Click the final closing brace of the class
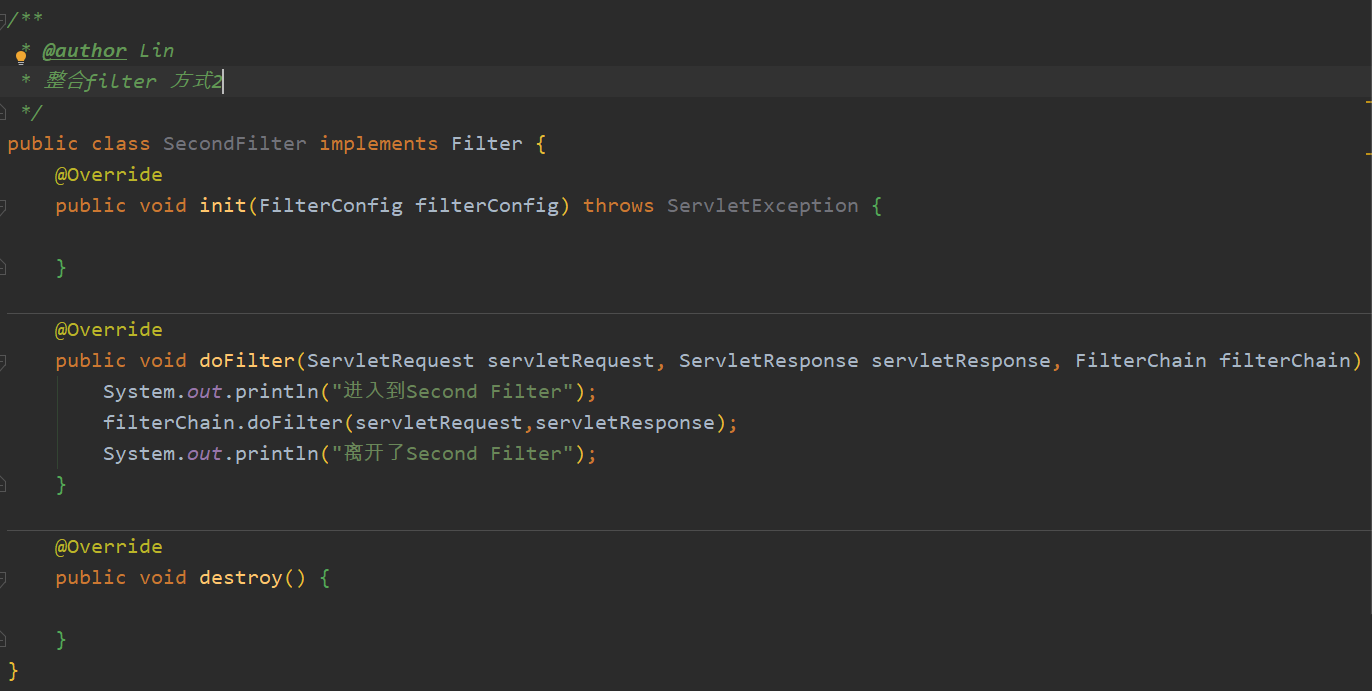Screen dimensions: 1372x691 pos(13,670)
